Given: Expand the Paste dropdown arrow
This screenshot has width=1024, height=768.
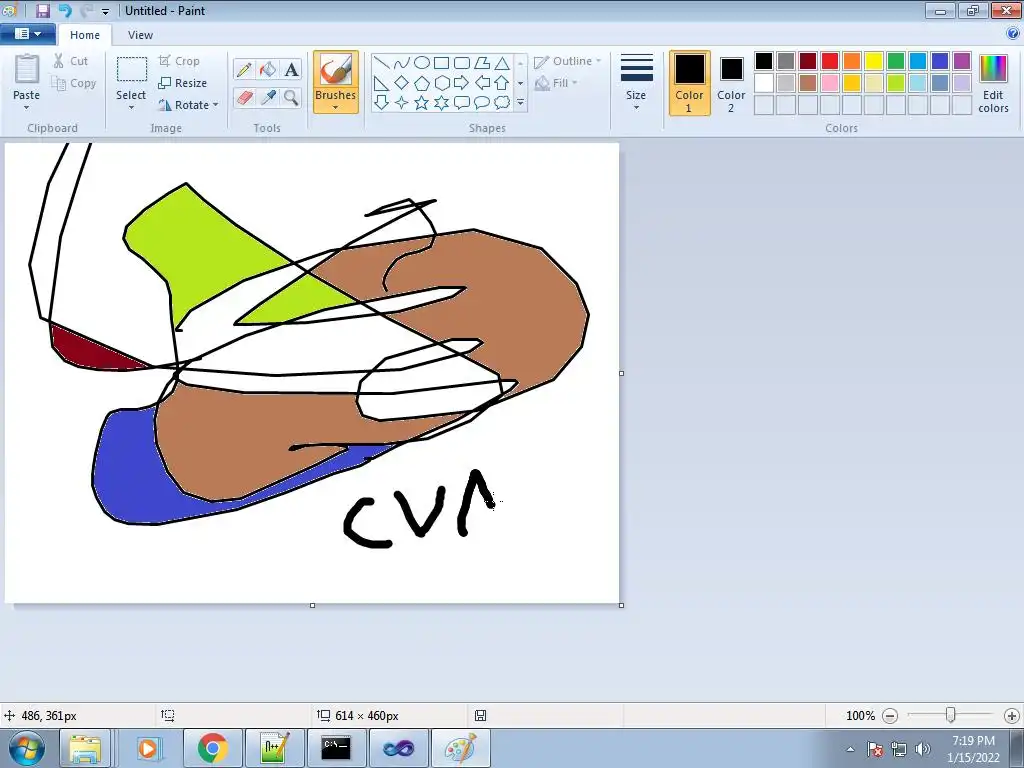Looking at the screenshot, I should pyautogui.click(x=26, y=108).
